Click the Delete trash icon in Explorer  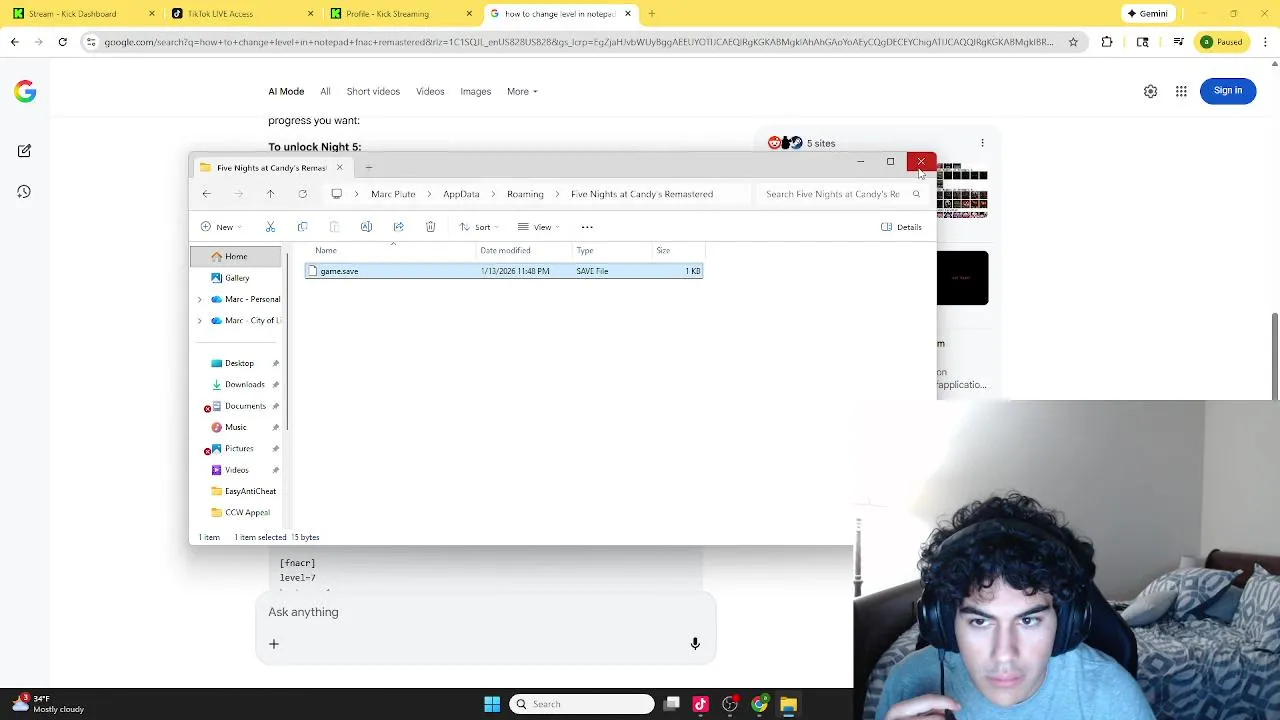click(430, 227)
